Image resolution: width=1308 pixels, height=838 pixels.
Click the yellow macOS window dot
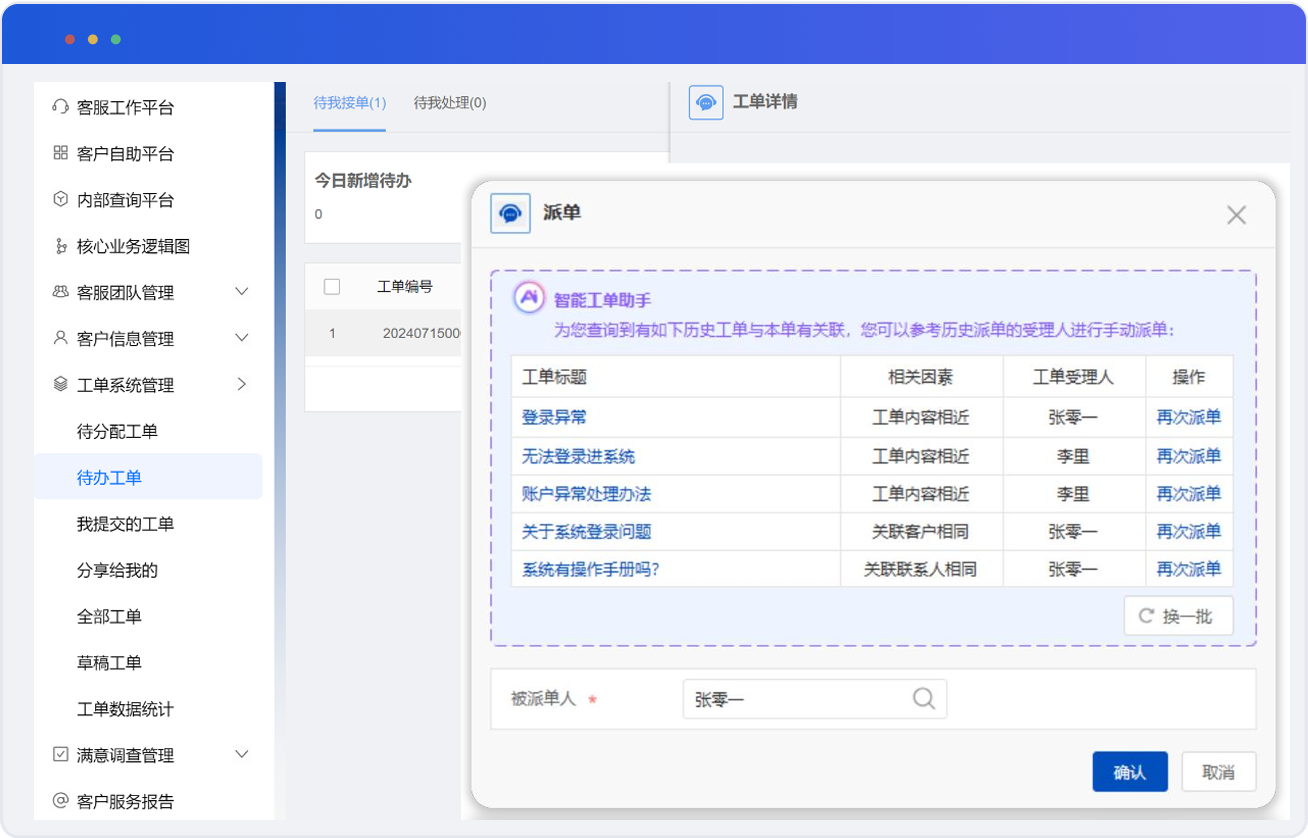(93, 39)
